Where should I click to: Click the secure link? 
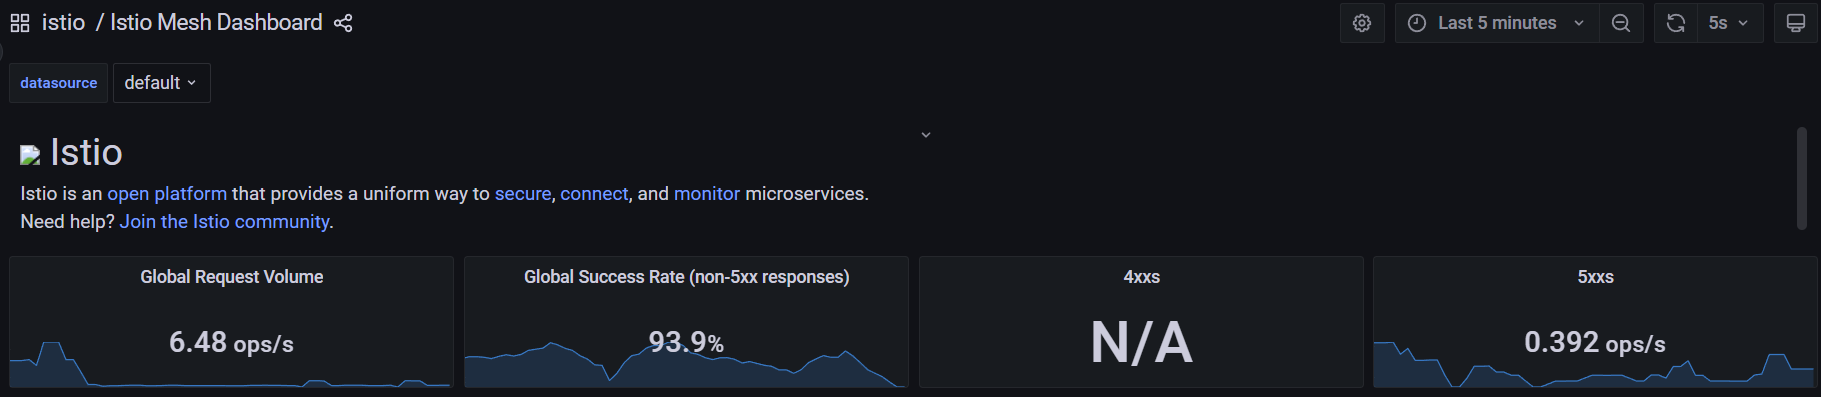pos(523,194)
